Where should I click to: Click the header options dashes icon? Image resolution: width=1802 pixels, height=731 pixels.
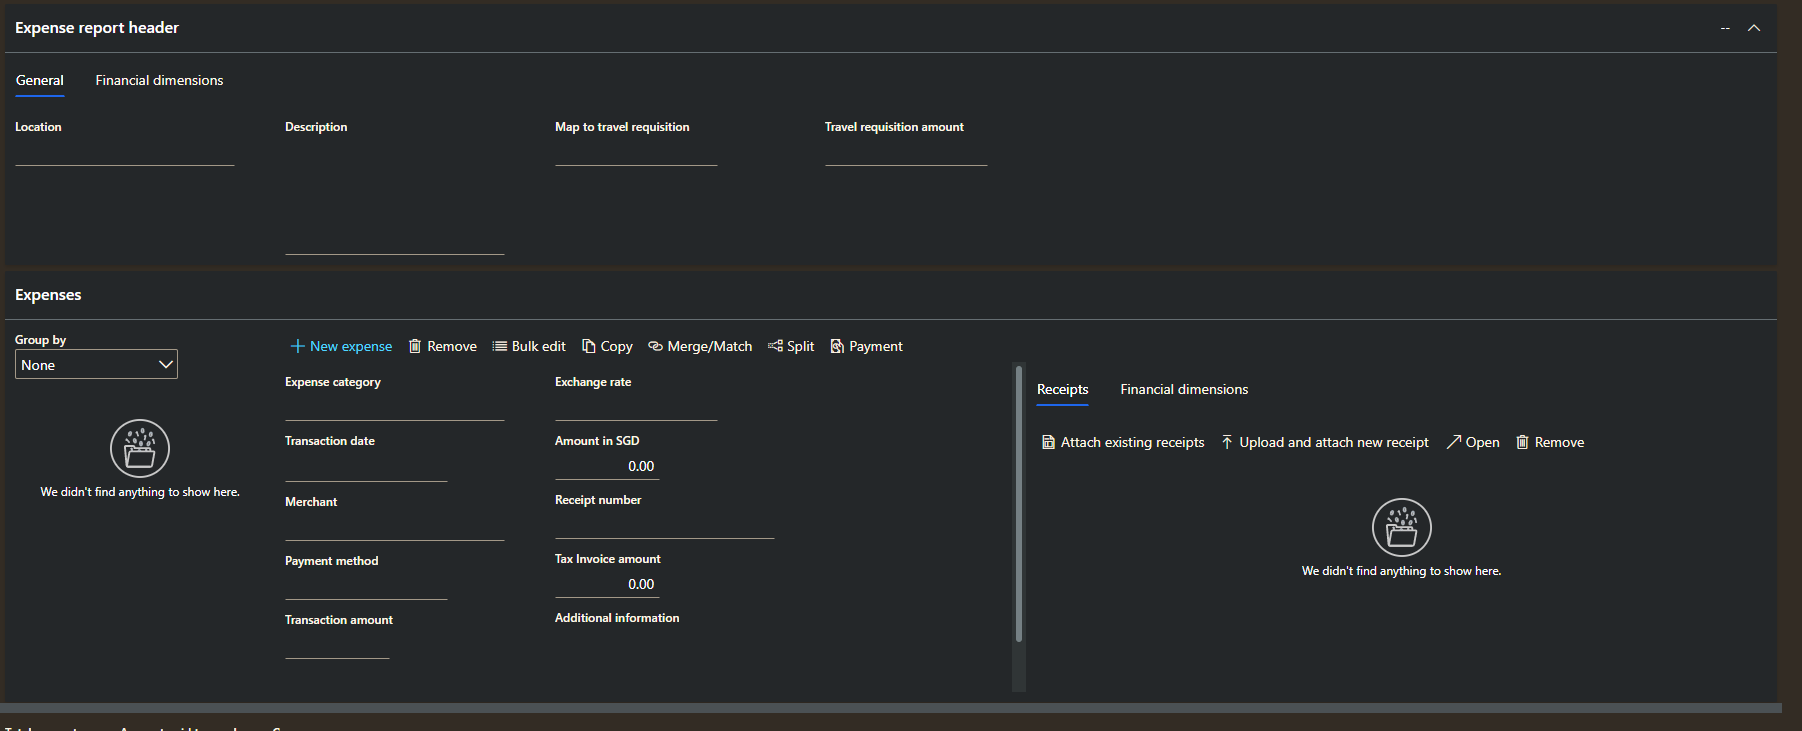pyautogui.click(x=1725, y=28)
